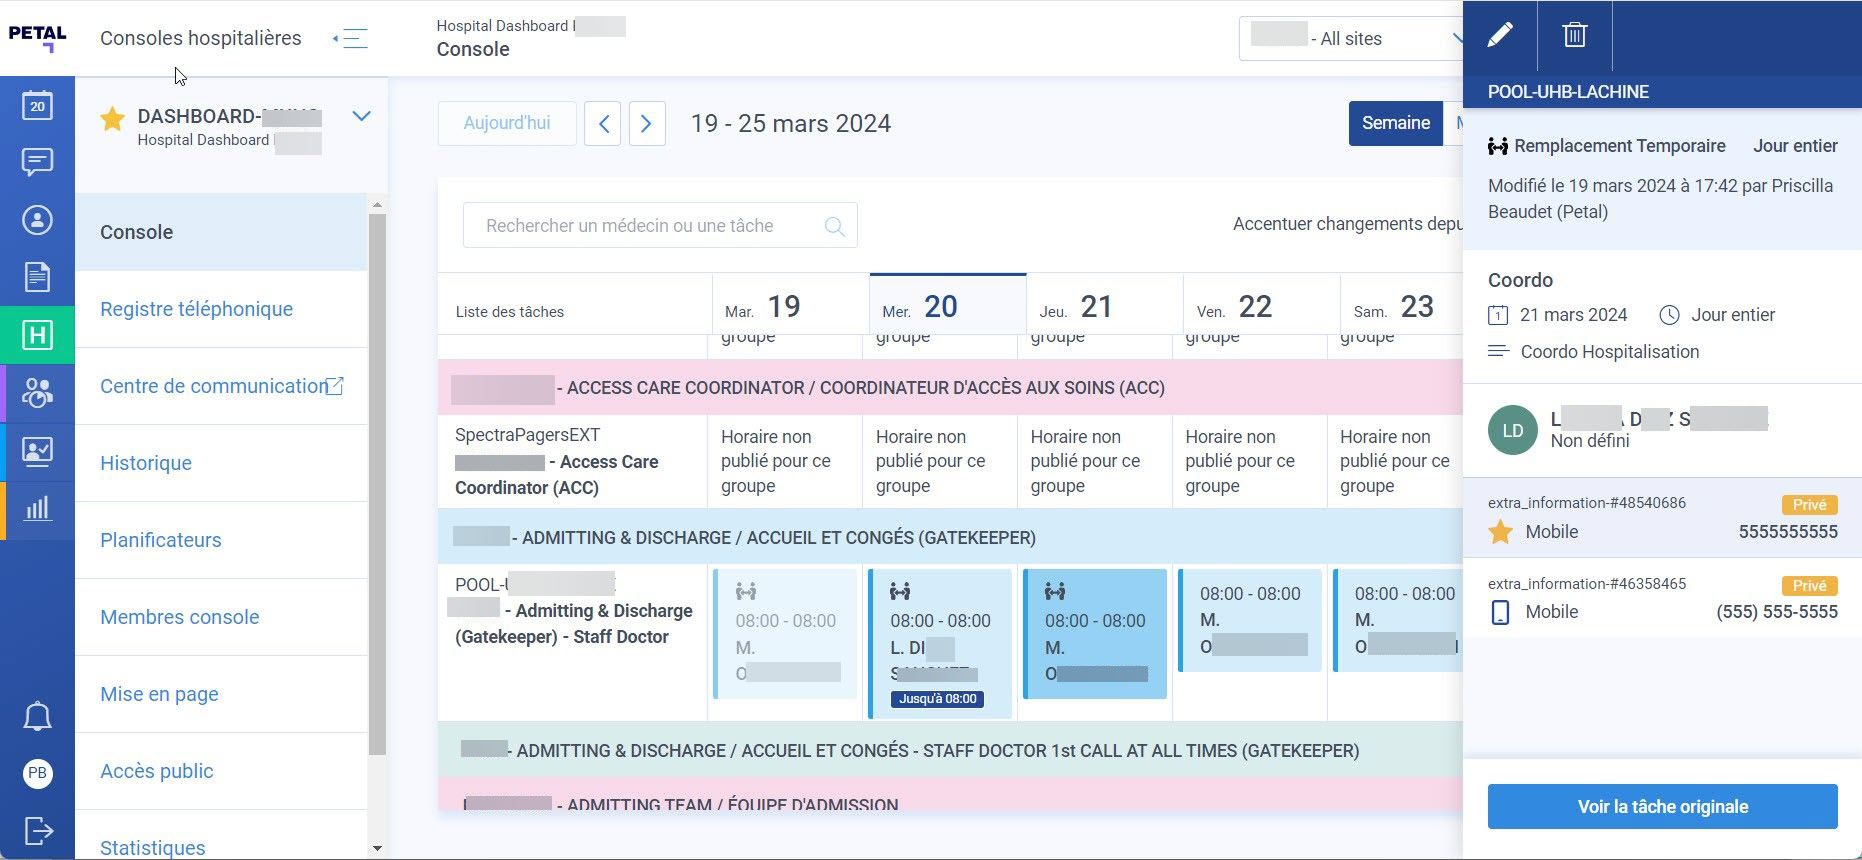
Task: Go to previous week arrow
Action: pos(603,124)
